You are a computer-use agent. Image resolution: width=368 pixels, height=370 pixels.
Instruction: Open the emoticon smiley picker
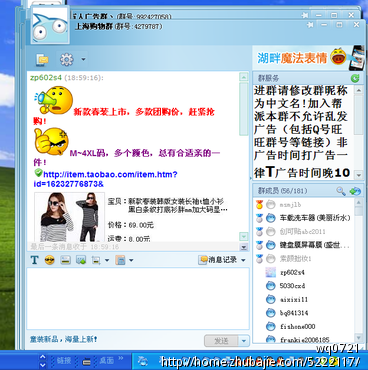[50, 260]
